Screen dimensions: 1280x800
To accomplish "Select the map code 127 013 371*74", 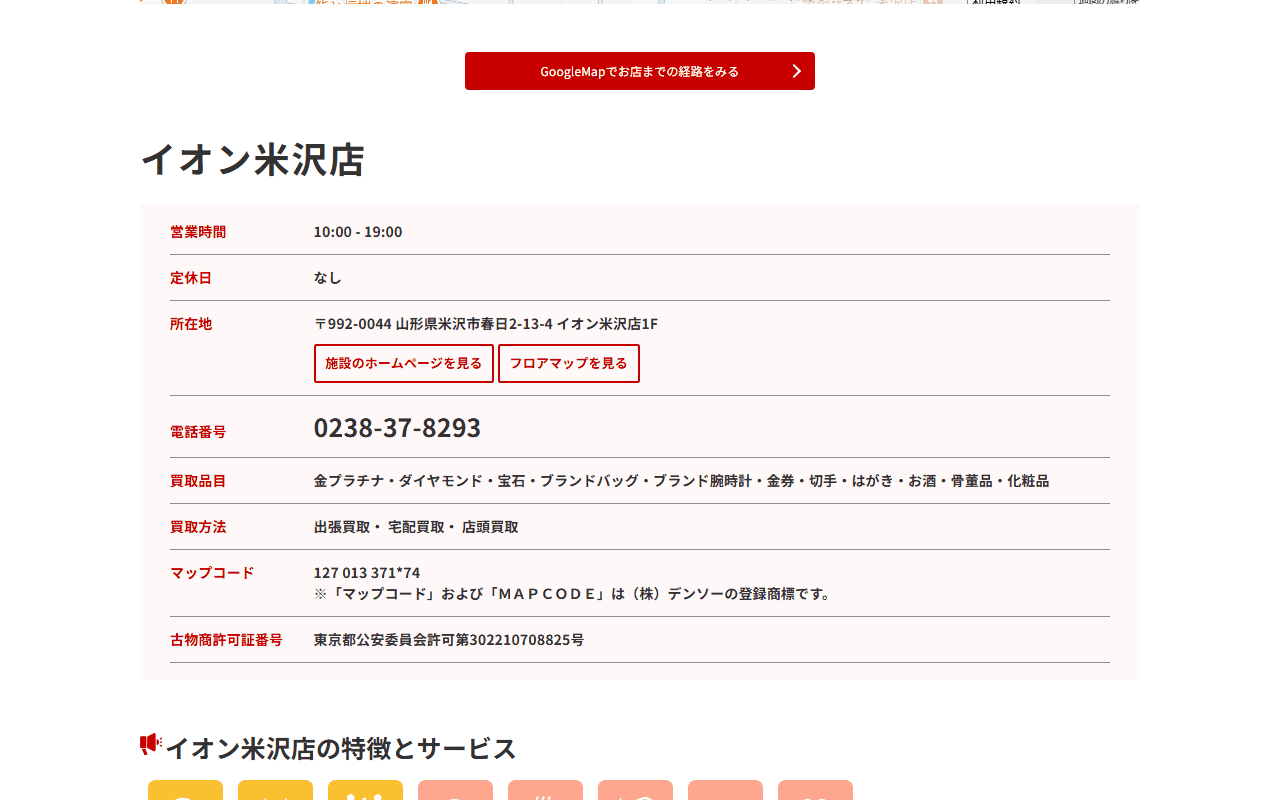I will pyautogui.click(x=367, y=573).
